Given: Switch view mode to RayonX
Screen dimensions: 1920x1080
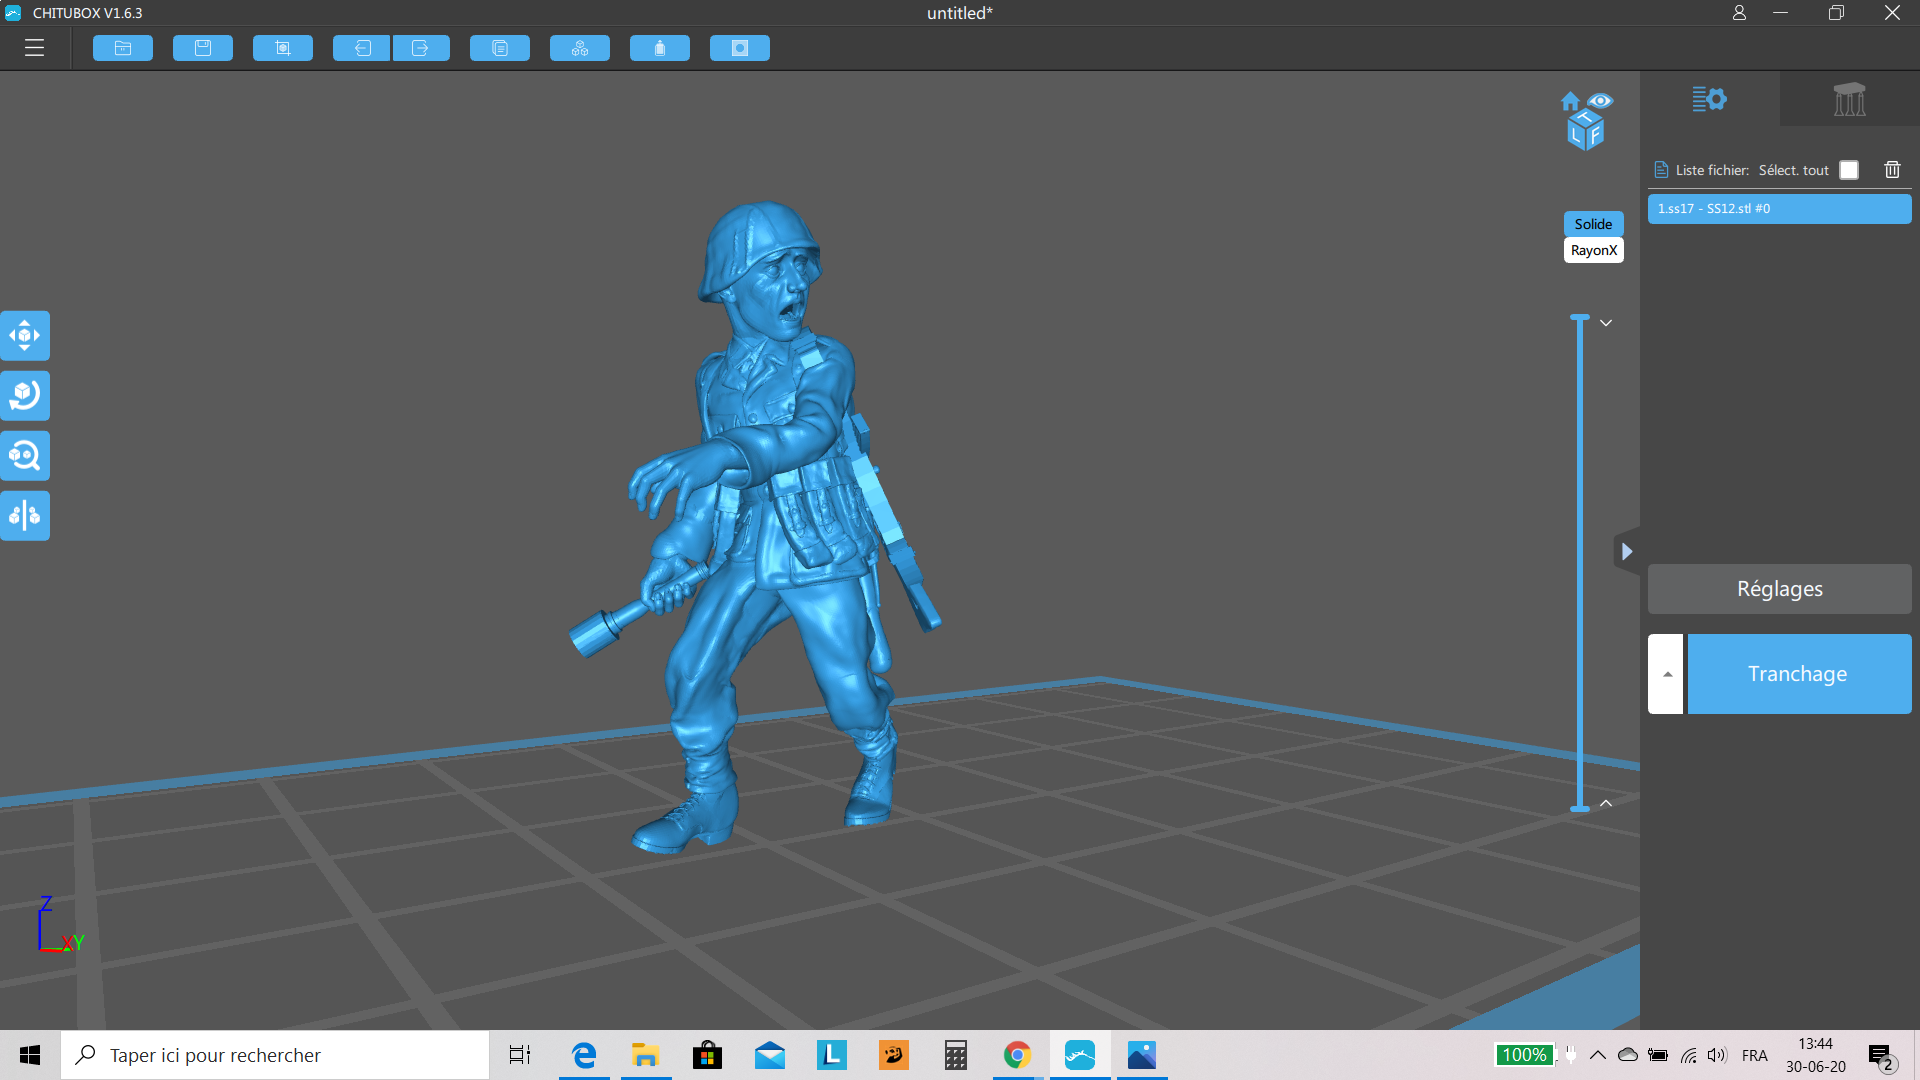Looking at the screenshot, I should coord(1593,250).
